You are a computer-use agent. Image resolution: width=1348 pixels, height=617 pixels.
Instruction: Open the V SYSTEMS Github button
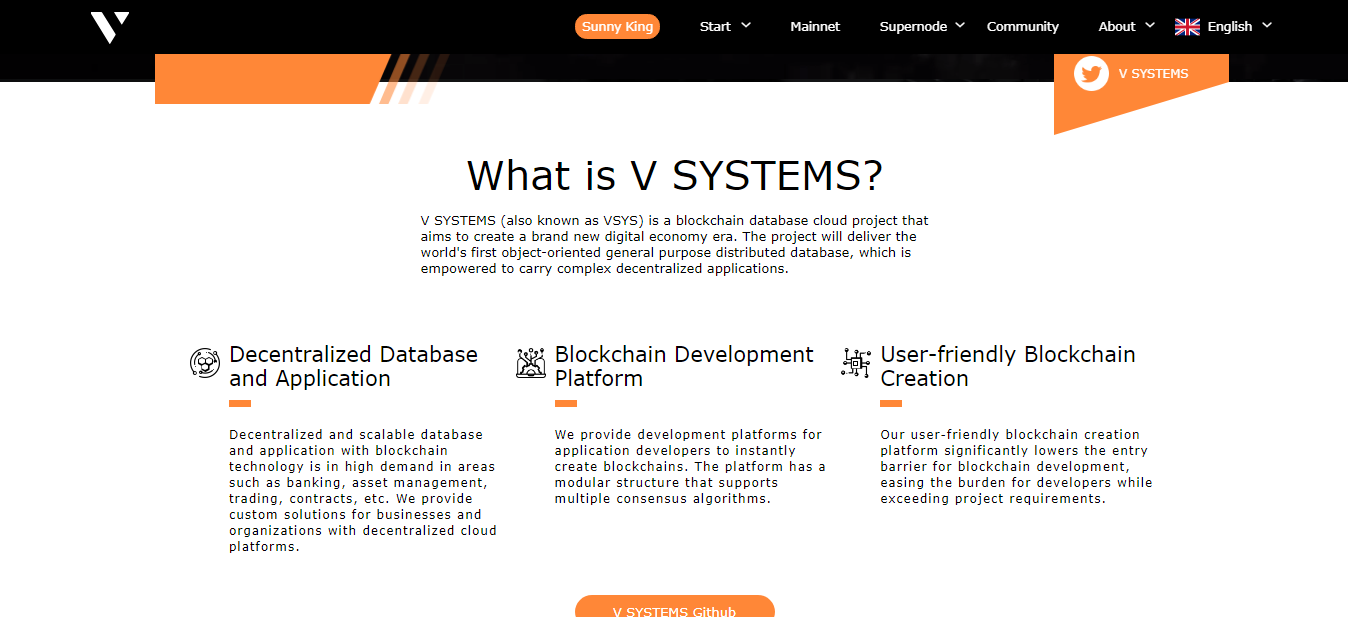(x=675, y=606)
